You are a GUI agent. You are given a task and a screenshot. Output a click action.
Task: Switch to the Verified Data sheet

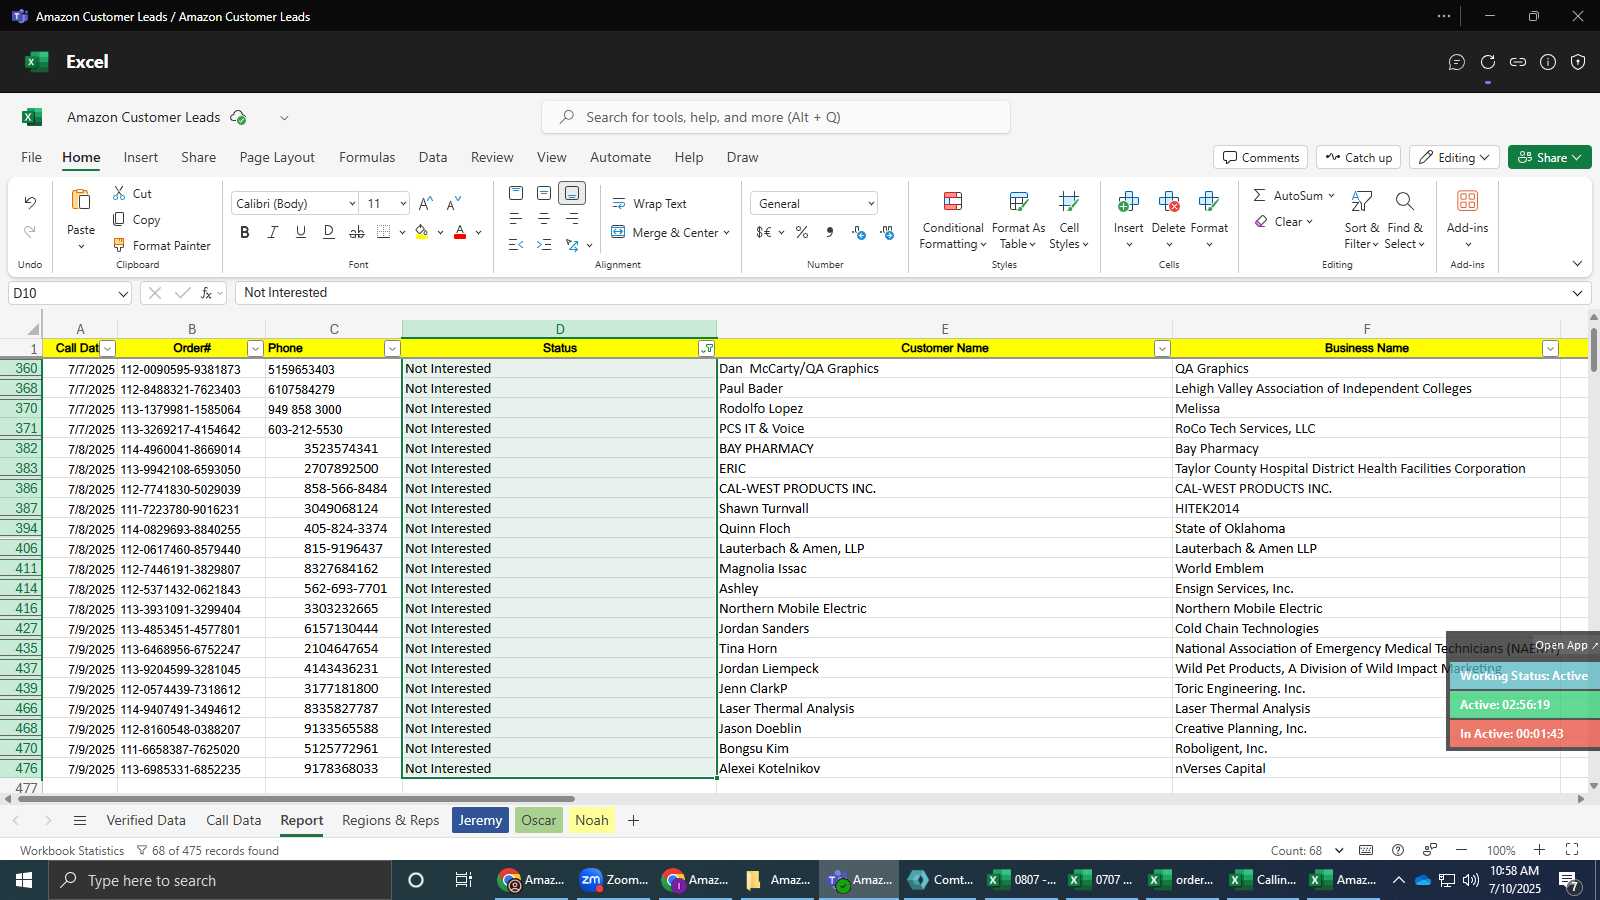point(146,820)
